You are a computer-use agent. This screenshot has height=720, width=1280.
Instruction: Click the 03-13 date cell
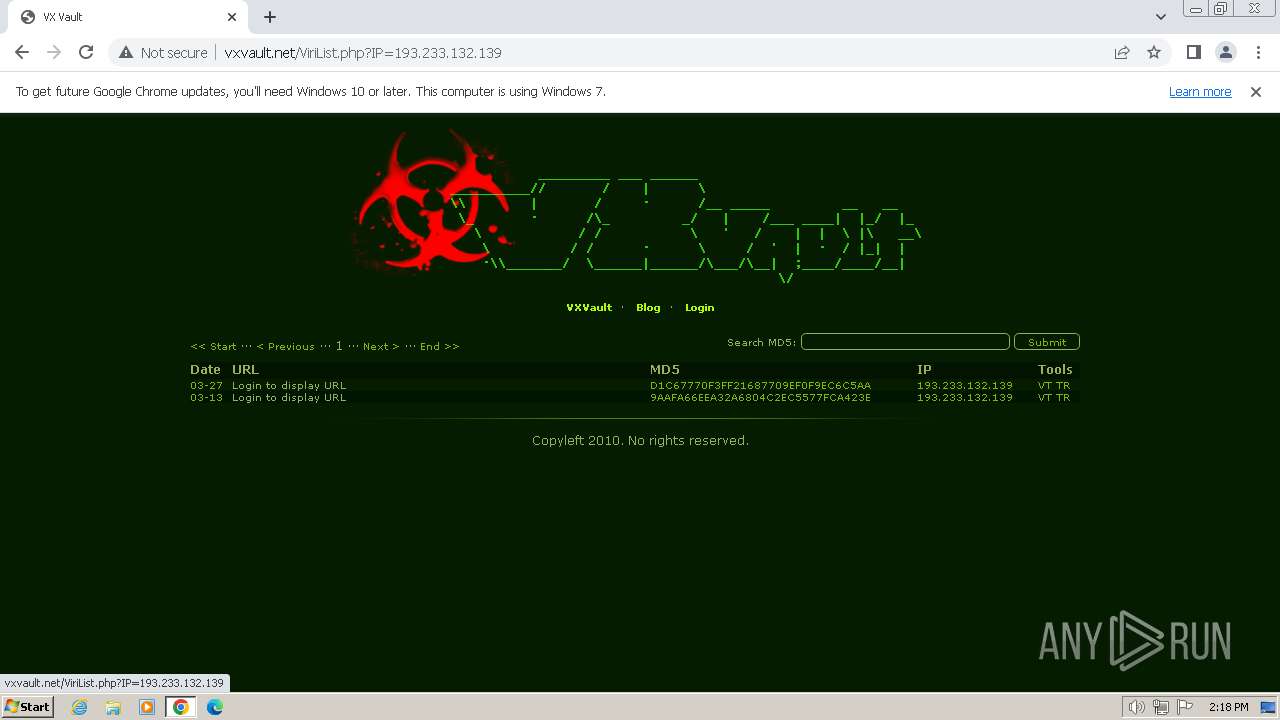click(207, 398)
